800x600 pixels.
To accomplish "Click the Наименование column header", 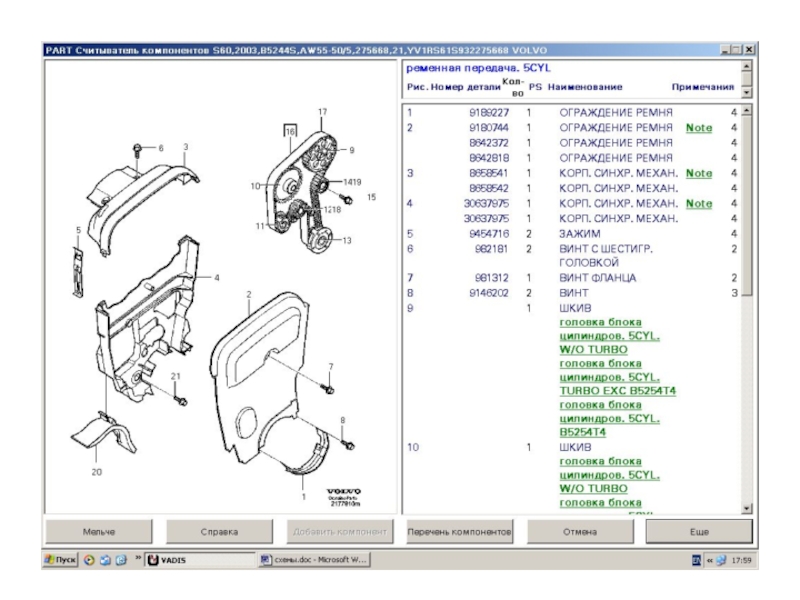I will tap(585, 87).
